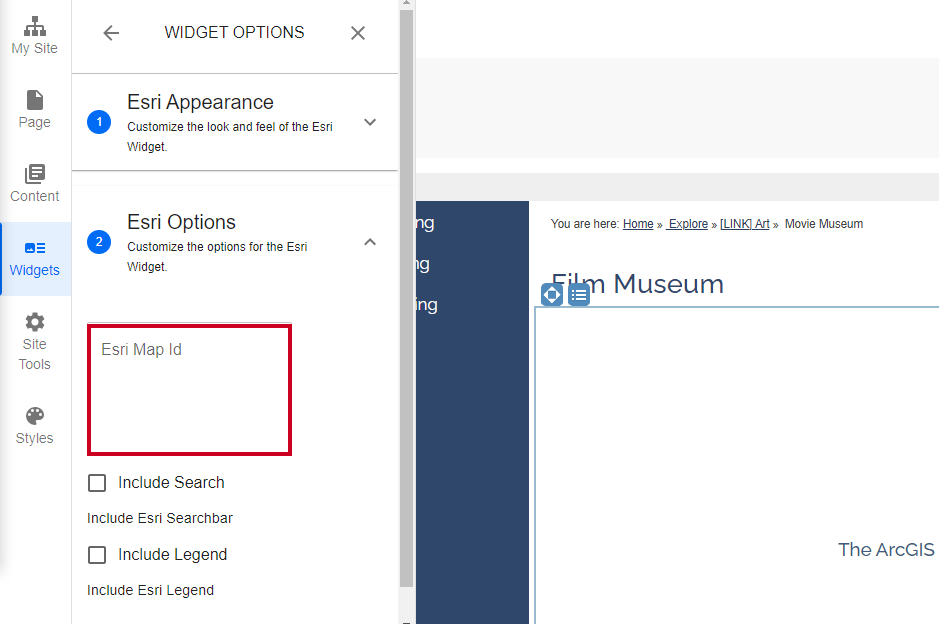Click the Movie Museum breadcrumb text

coord(824,224)
